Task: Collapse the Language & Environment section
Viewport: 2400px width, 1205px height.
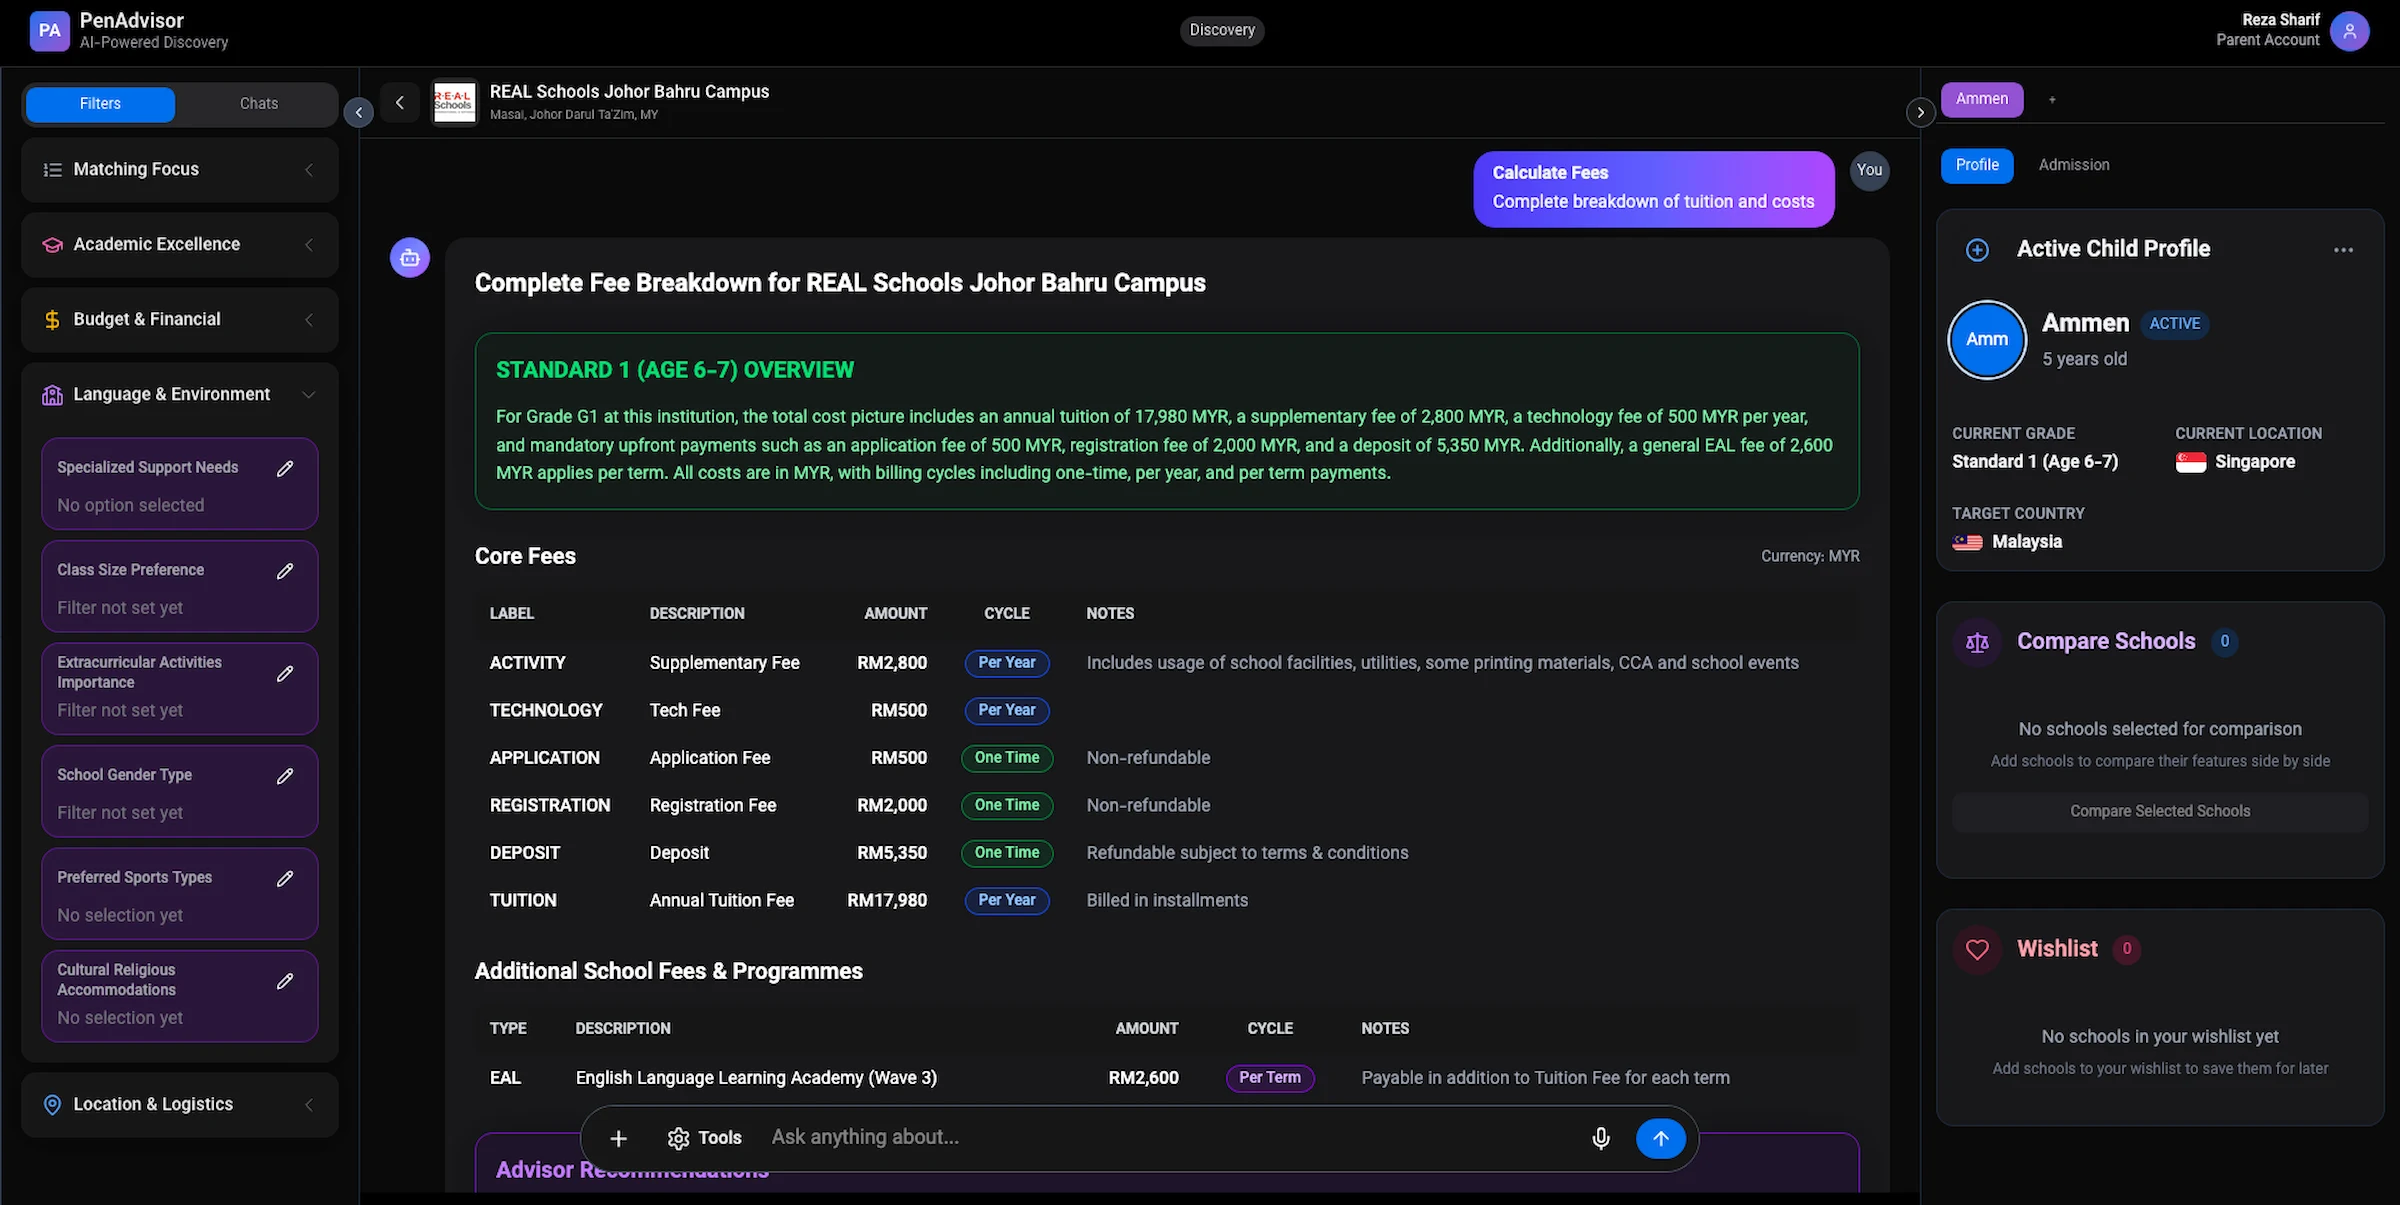Action: pyautogui.click(x=180, y=395)
